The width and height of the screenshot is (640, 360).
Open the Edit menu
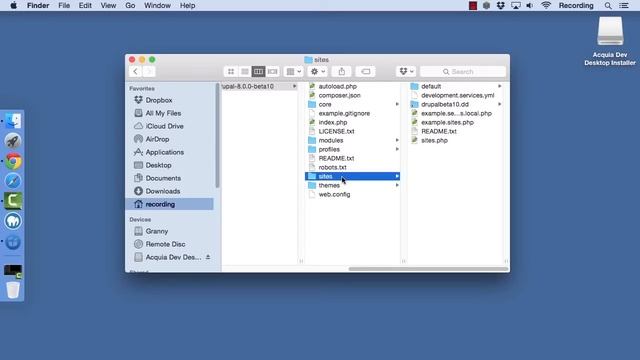pyautogui.click(x=85, y=6)
